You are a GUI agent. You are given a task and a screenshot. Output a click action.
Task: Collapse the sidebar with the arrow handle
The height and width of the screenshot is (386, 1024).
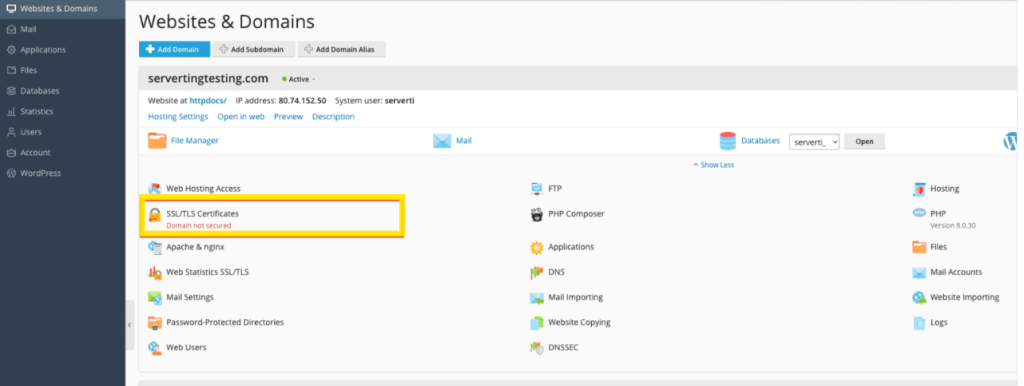[x=129, y=325]
